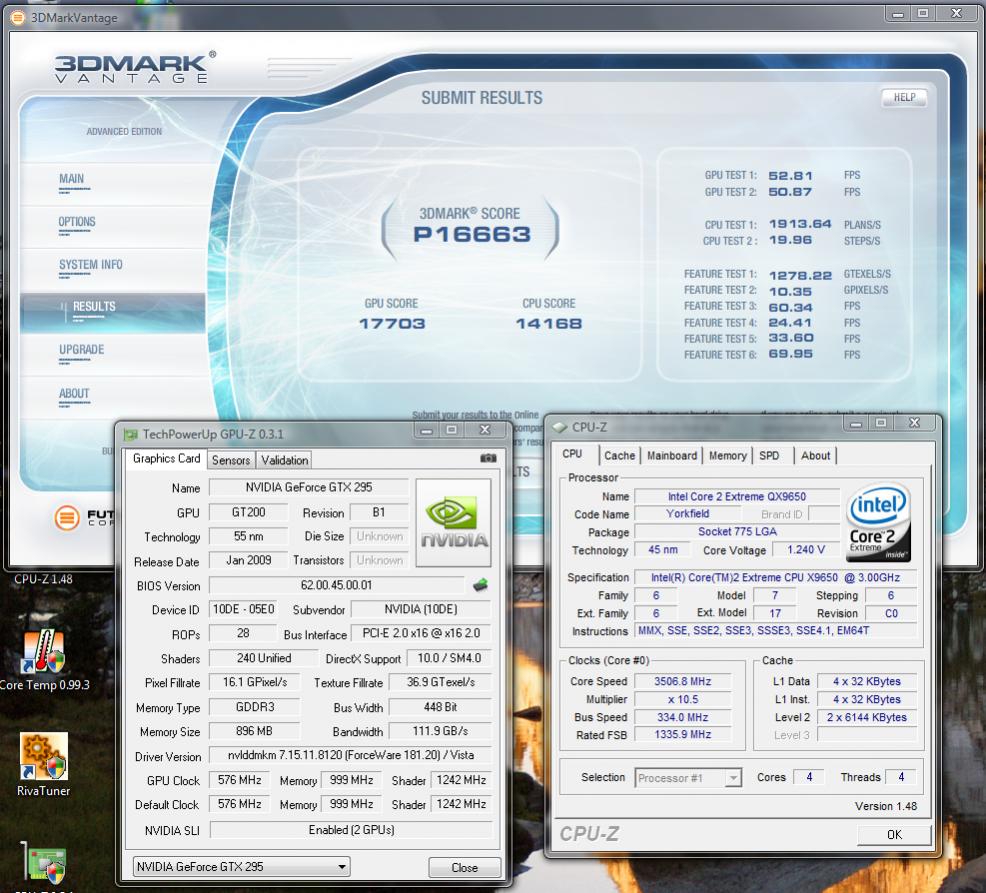The width and height of the screenshot is (986, 893).
Task: Click the GPU Clock value 576 MHz
Action: point(239,780)
